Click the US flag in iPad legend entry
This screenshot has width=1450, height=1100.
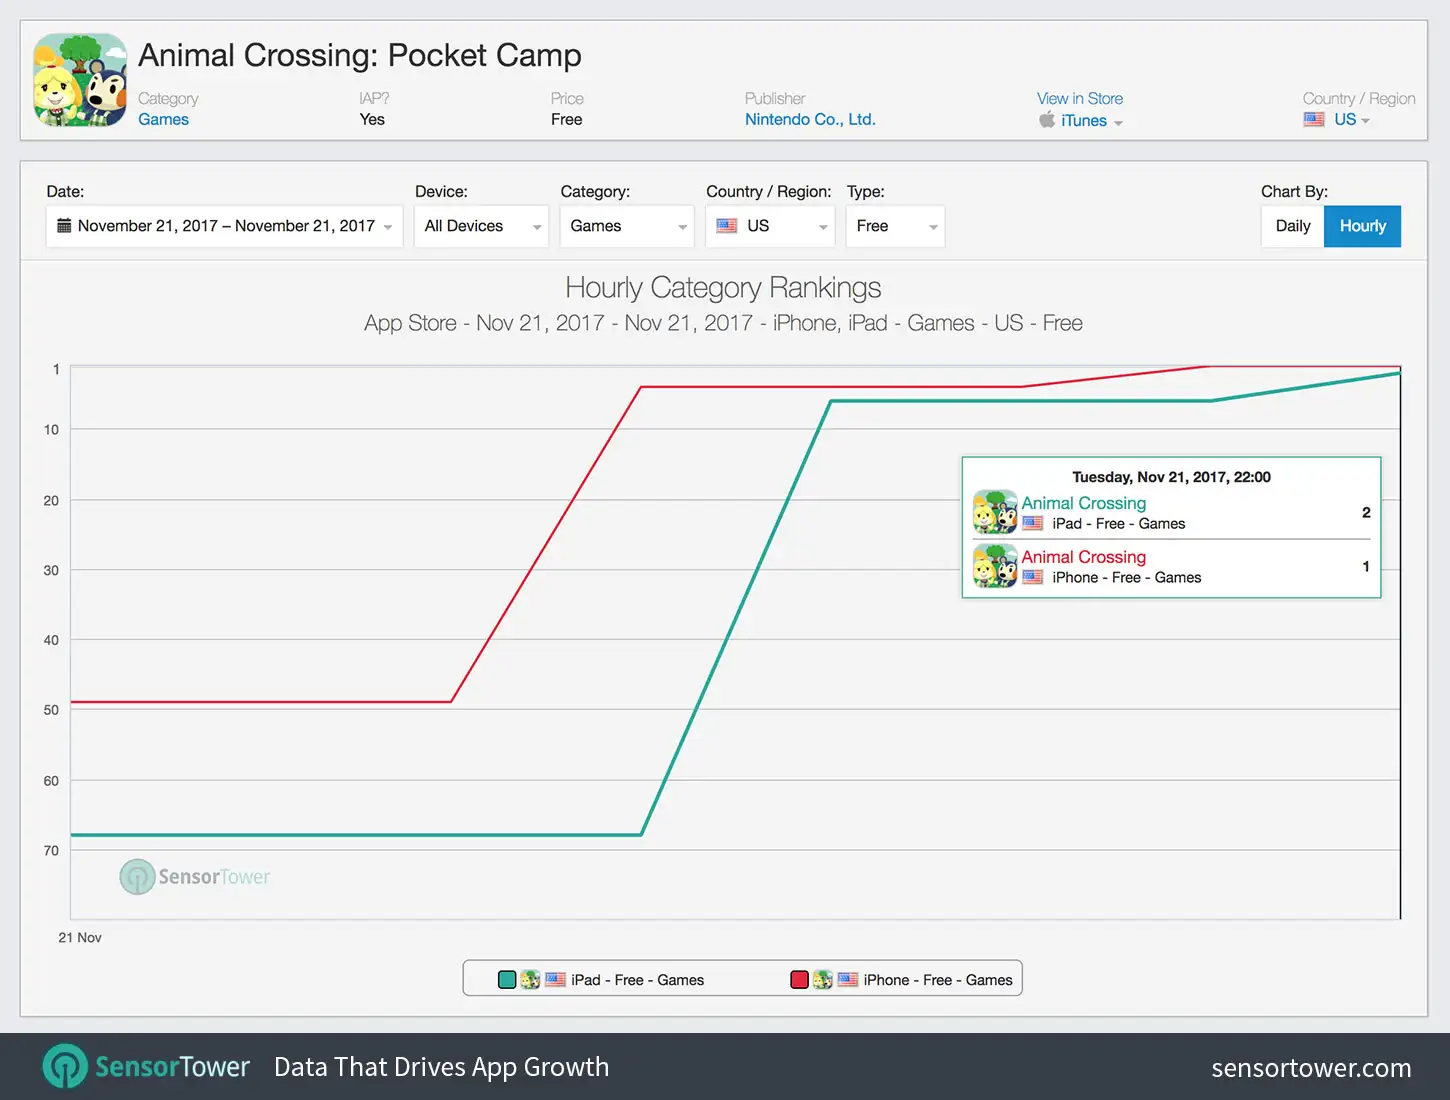(x=556, y=980)
